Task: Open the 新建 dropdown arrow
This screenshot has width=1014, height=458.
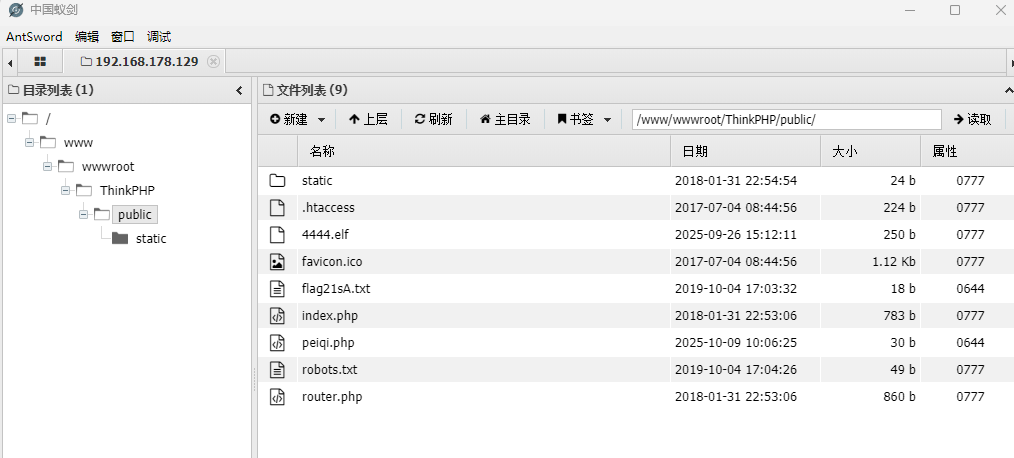Action: (x=321, y=120)
